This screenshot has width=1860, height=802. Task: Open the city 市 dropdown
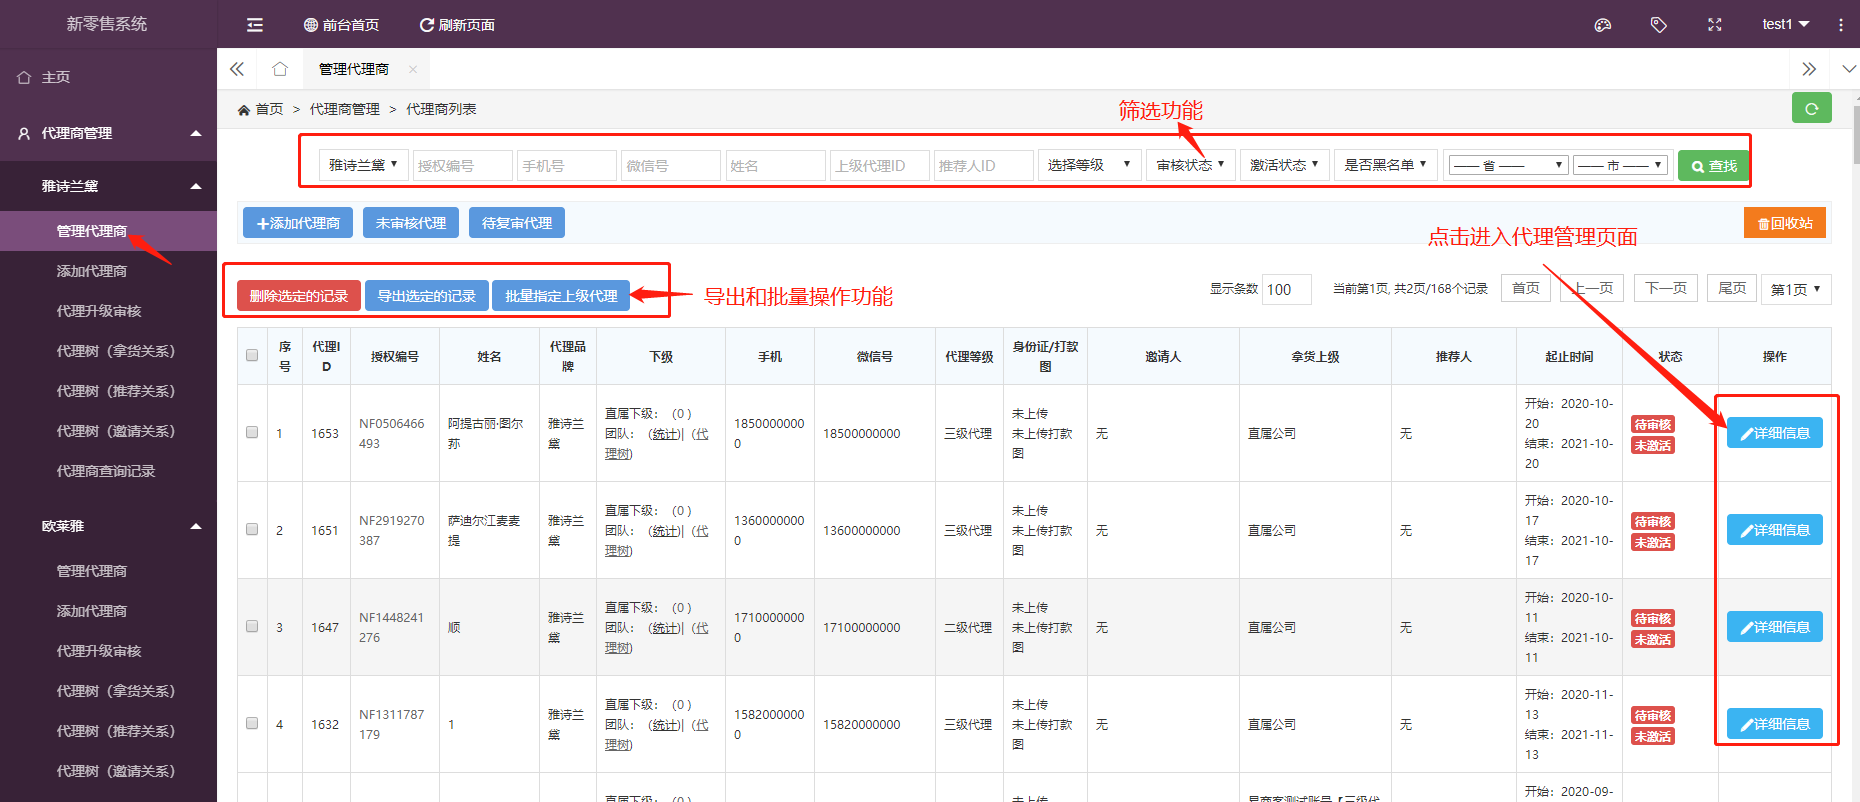pyautogui.click(x=1621, y=165)
